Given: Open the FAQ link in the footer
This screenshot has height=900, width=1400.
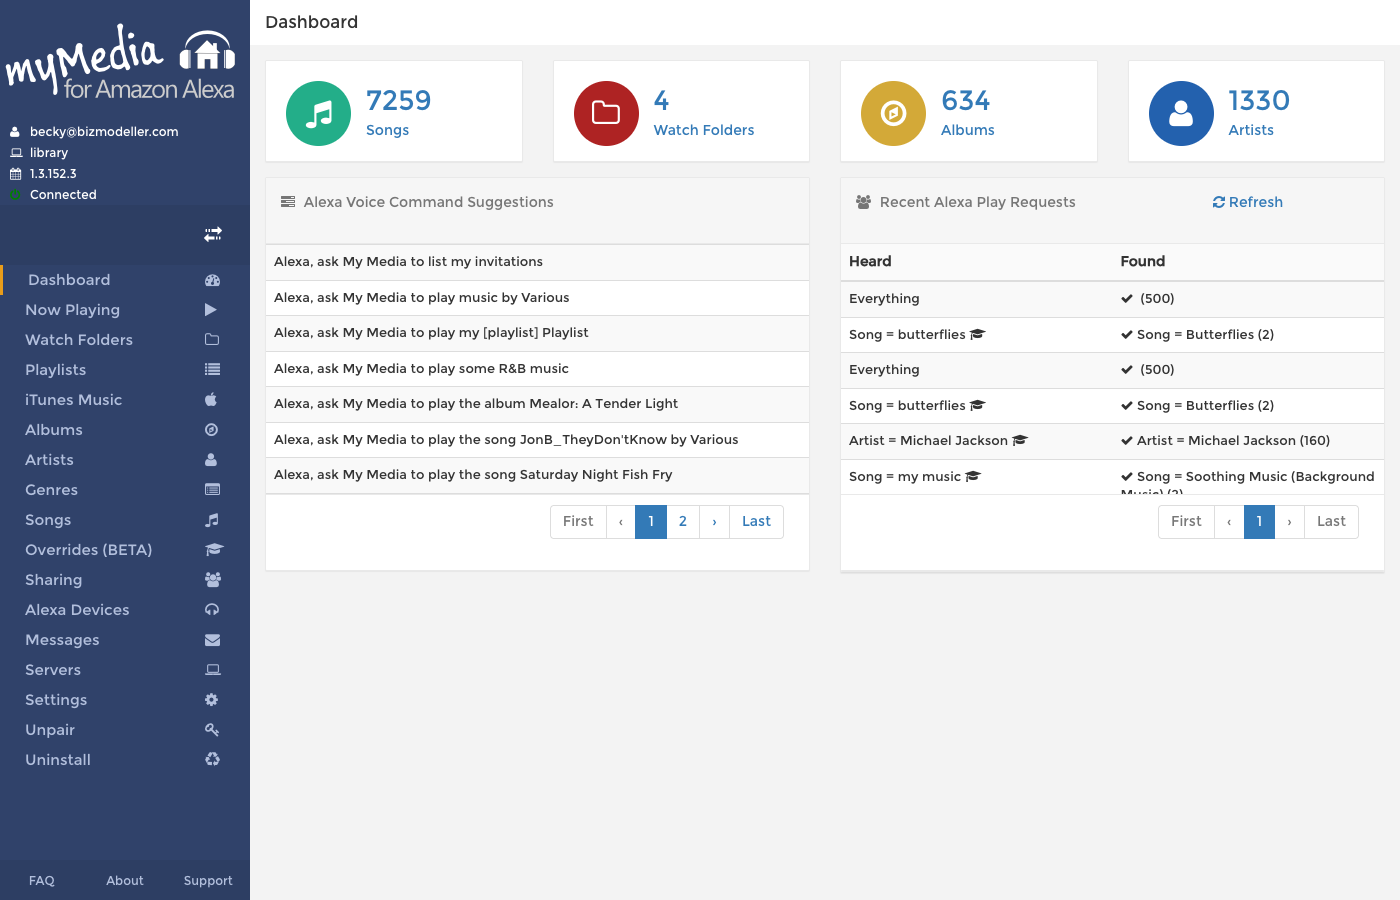Looking at the screenshot, I should 41,880.
